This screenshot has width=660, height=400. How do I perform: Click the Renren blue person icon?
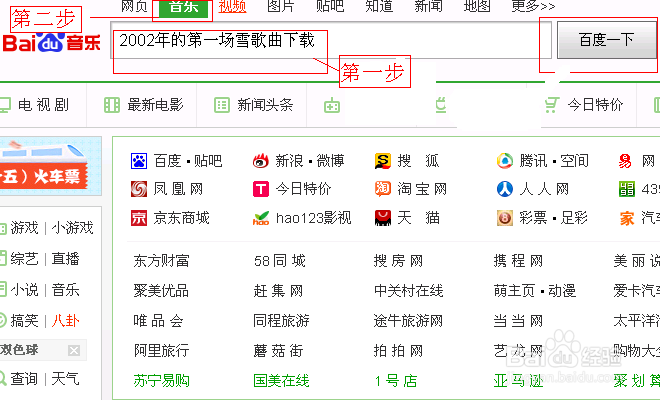click(505, 189)
